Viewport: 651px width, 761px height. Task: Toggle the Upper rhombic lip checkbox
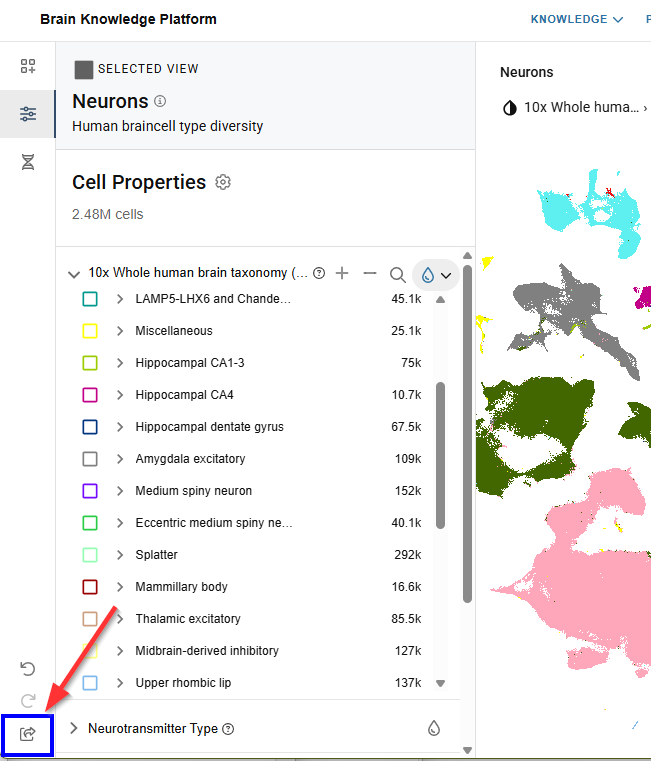tap(90, 683)
